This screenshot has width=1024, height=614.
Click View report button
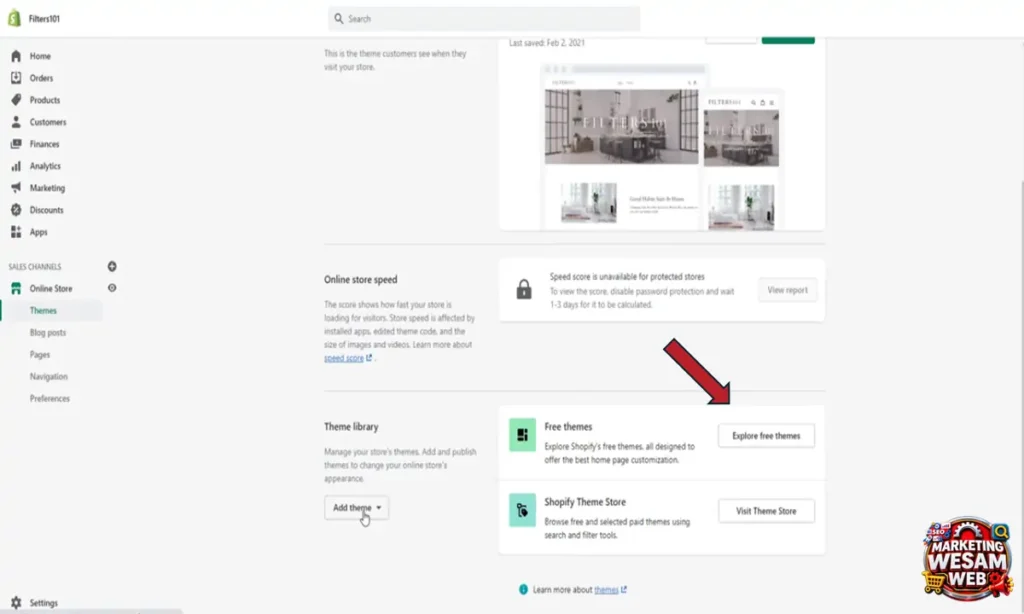tap(788, 290)
